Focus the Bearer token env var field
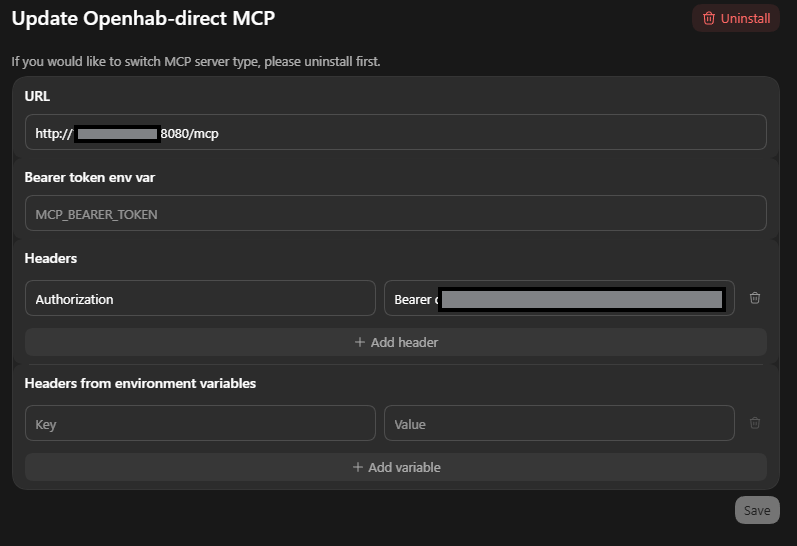Screen dimensions: 797x546 tap(395, 213)
